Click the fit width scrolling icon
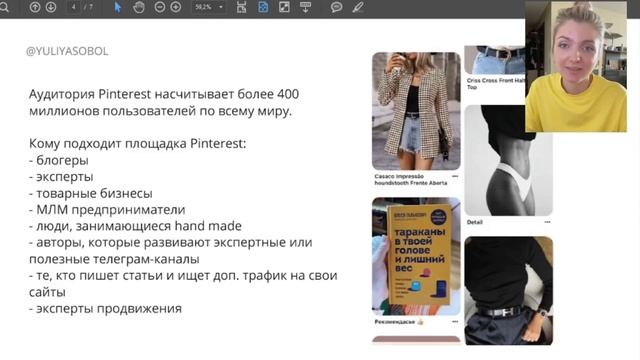This screenshot has height=360, width=640. click(x=241, y=7)
